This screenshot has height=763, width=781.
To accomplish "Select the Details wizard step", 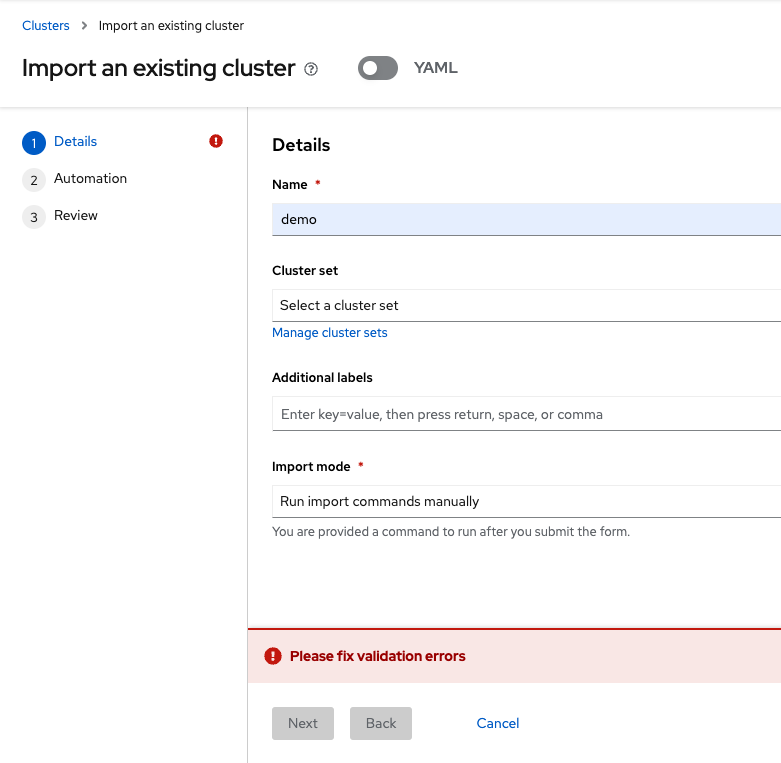I will (75, 141).
